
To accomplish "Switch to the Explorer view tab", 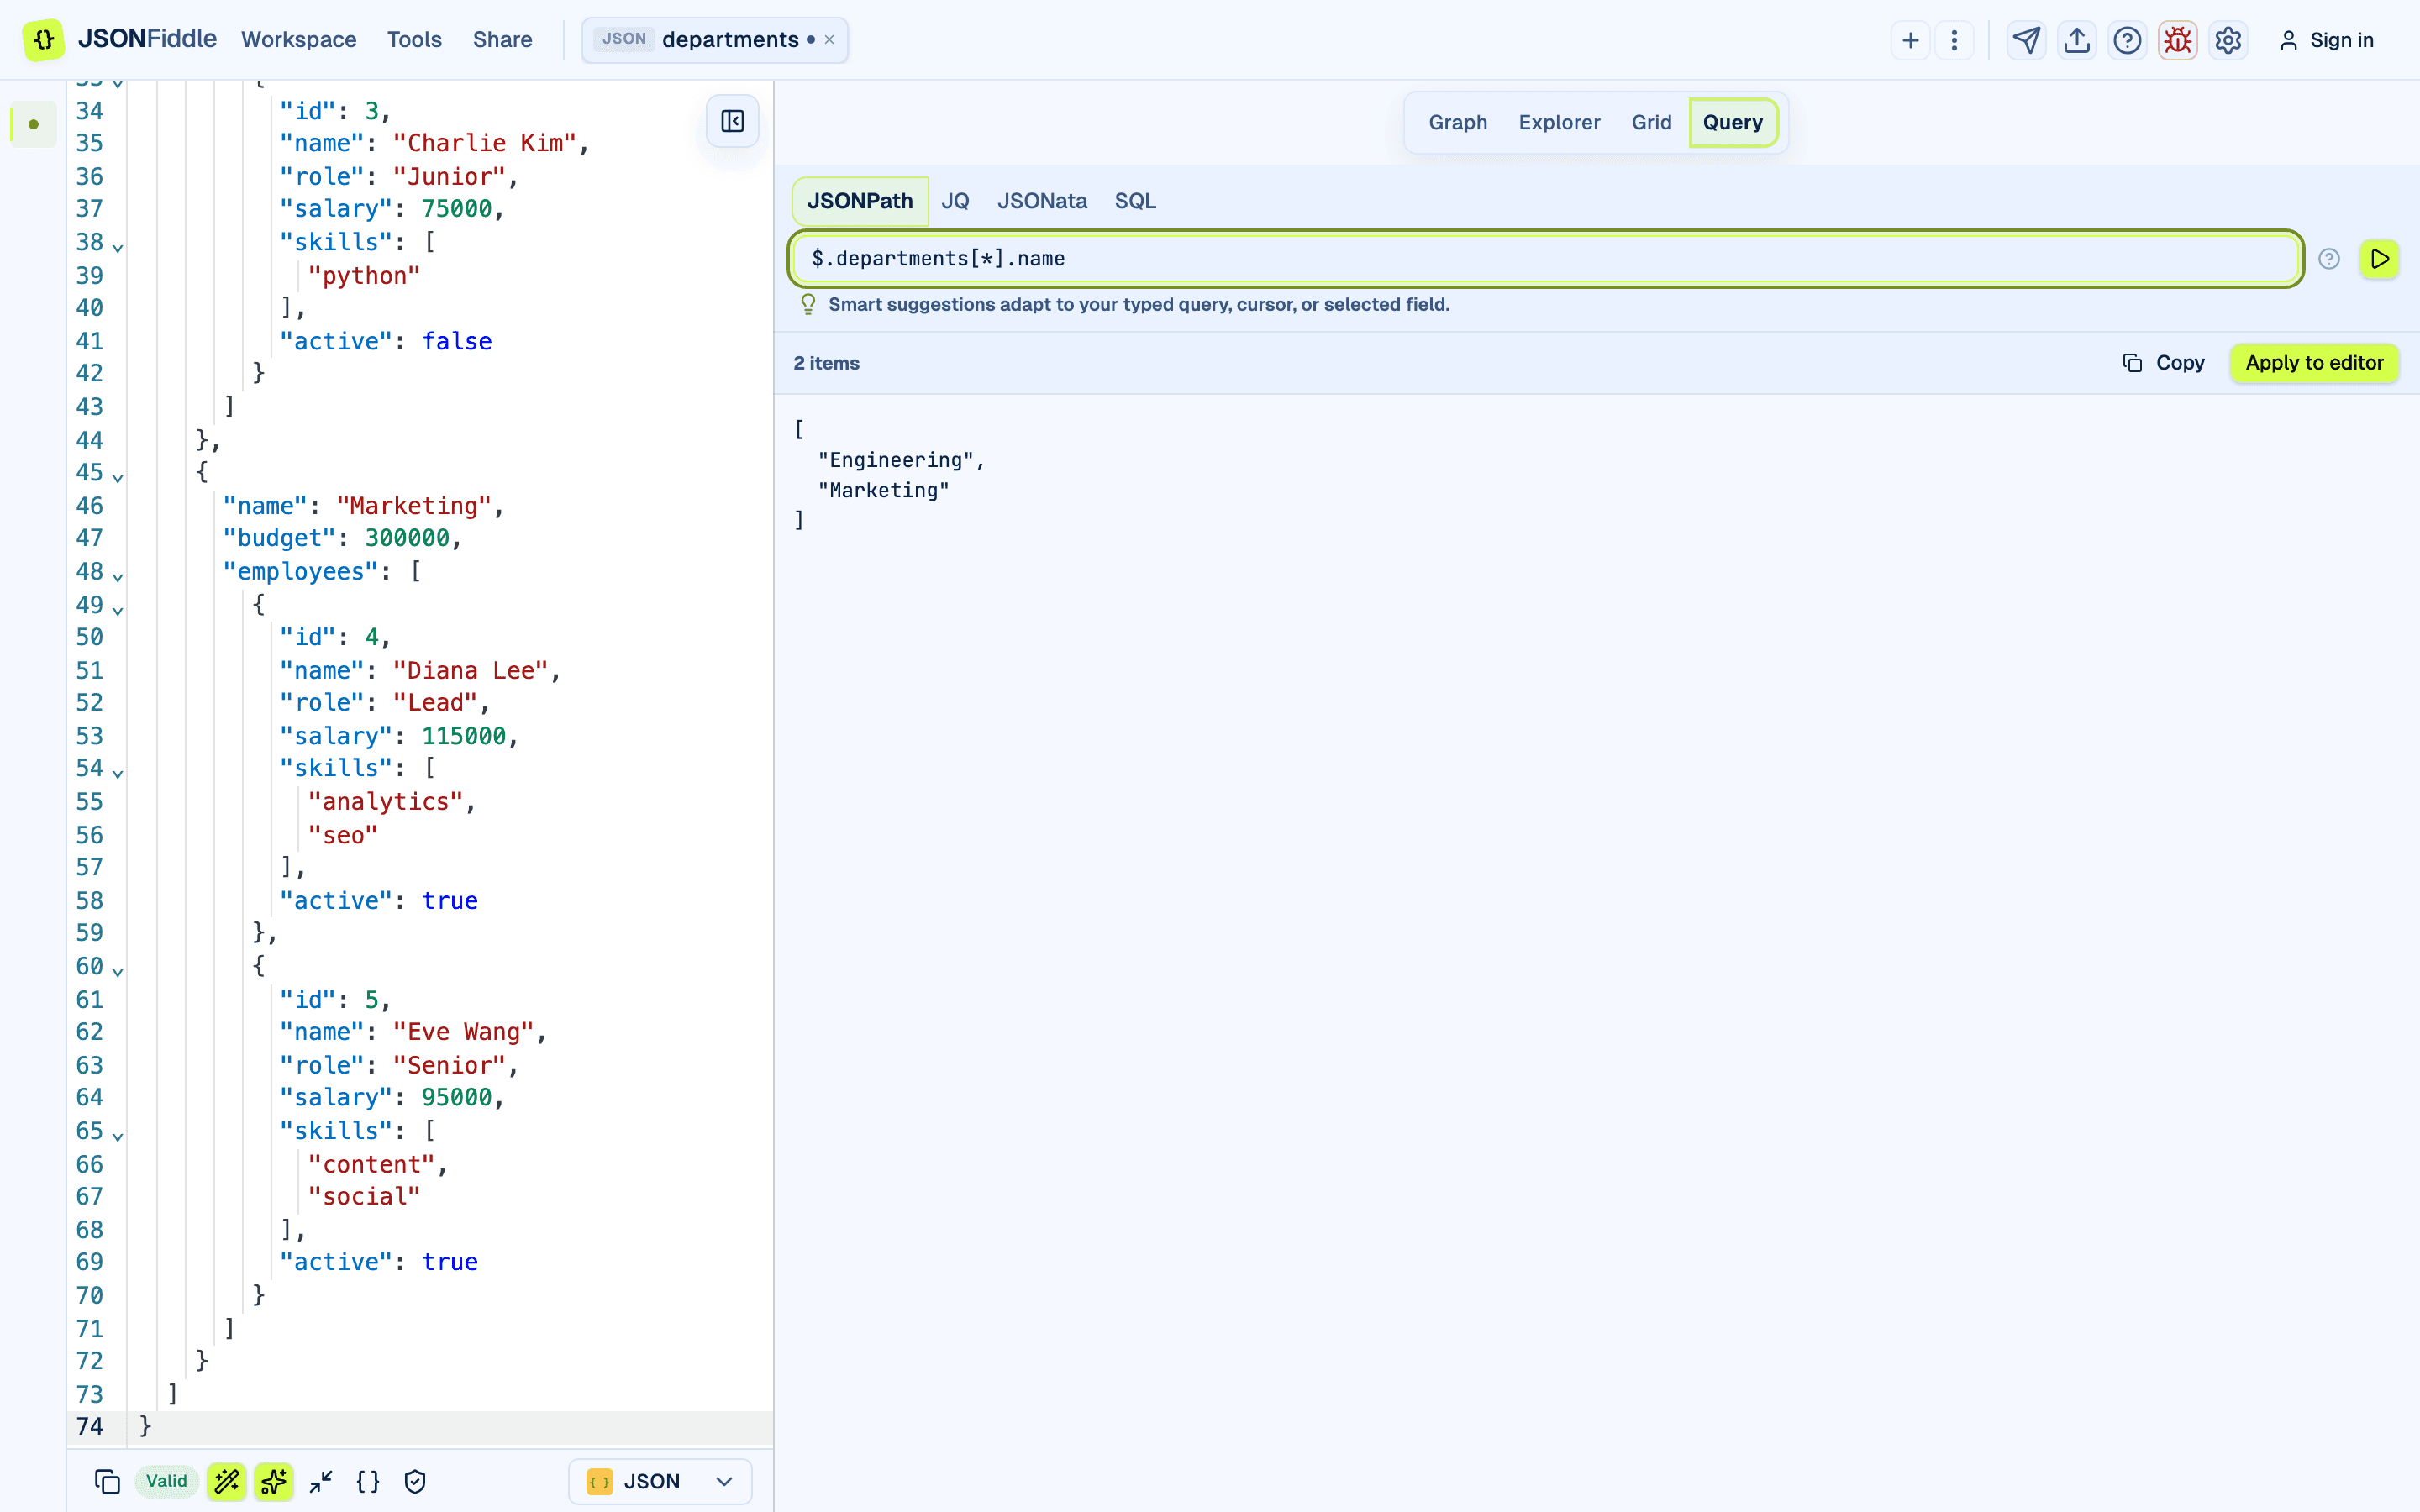I will (1559, 122).
